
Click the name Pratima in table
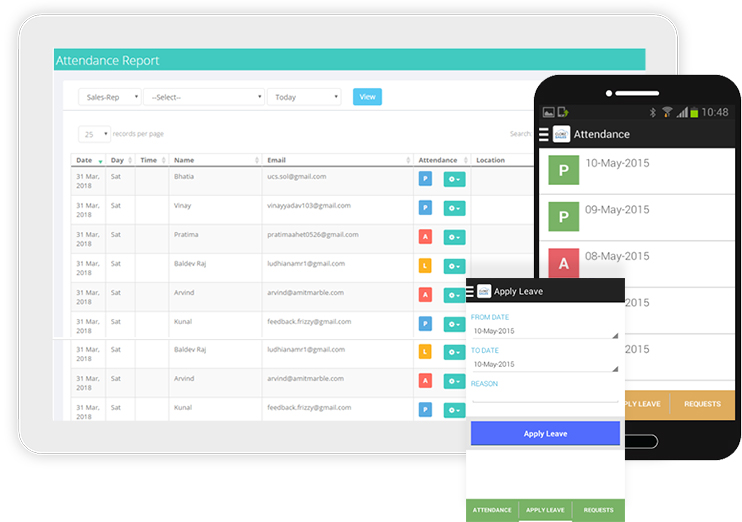(186, 234)
